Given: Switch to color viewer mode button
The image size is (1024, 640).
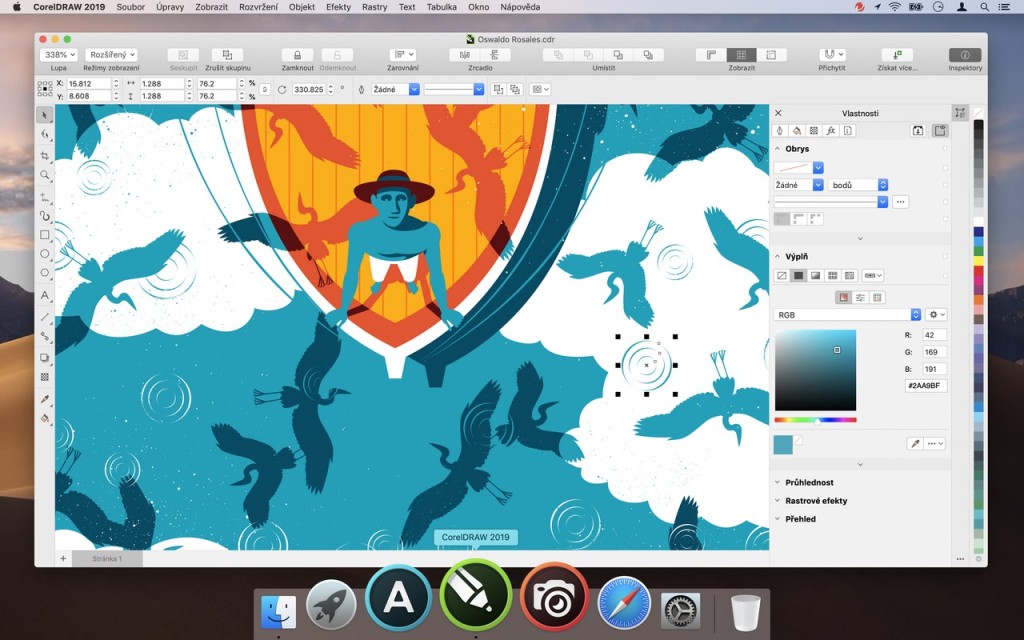Looking at the screenshot, I should click(x=844, y=298).
